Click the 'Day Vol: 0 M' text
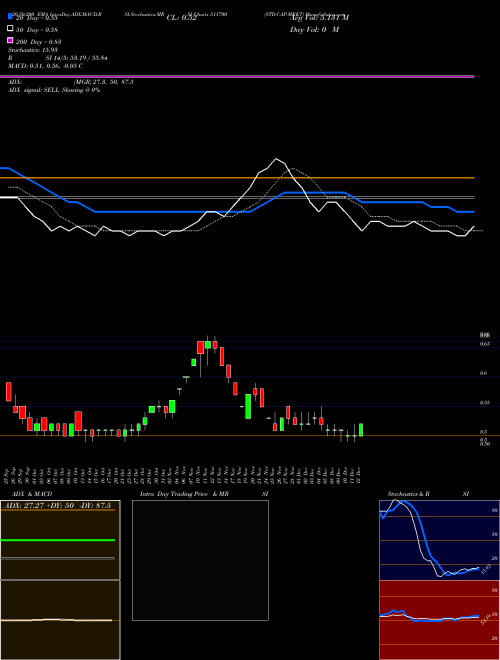This screenshot has width=500, height=660. pos(314,29)
